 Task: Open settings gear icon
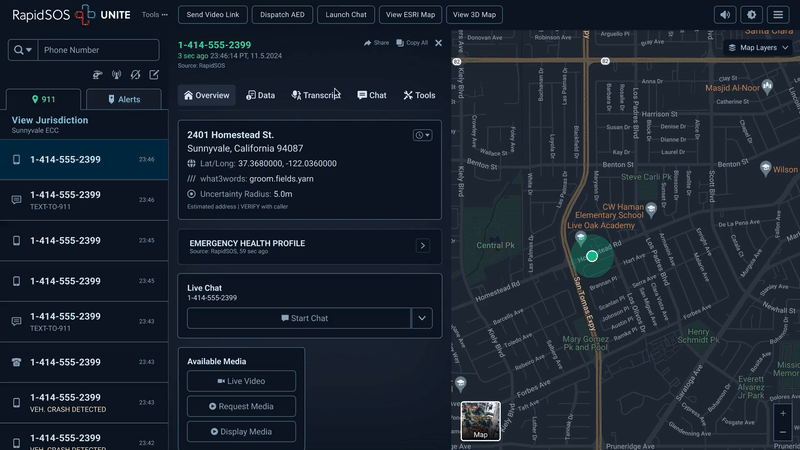(x=752, y=15)
